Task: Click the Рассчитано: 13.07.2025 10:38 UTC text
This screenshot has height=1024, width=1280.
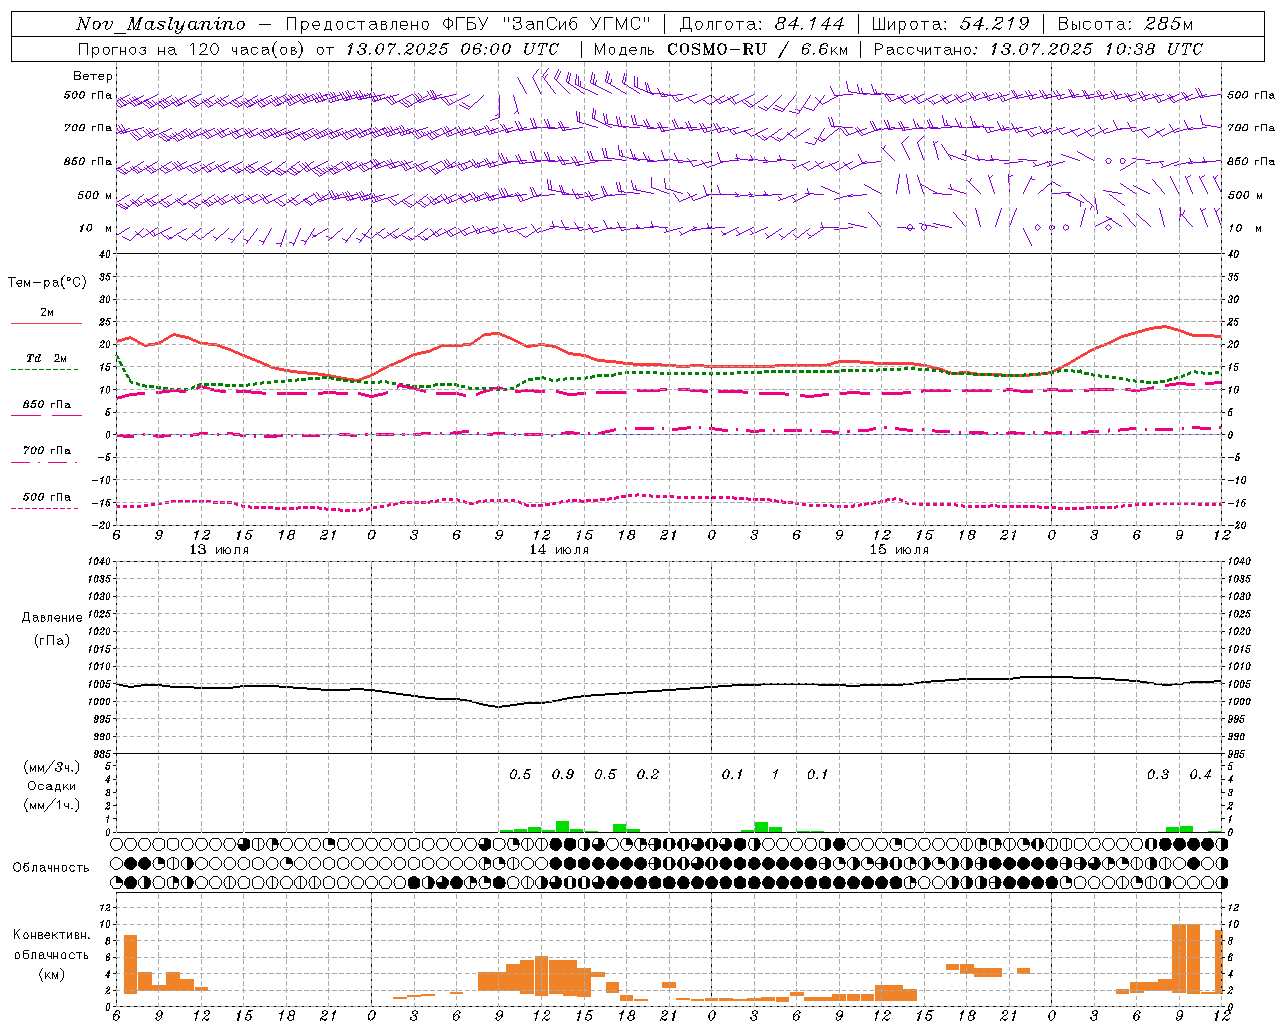Action: pyautogui.click(x=1038, y=49)
